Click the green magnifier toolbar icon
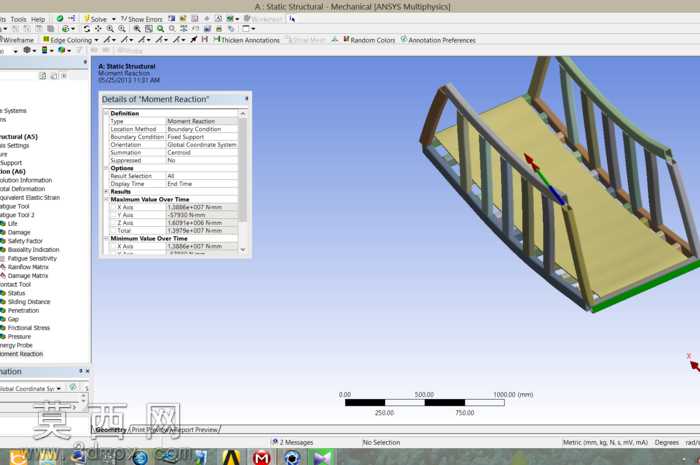This screenshot has width=700, height=465. coord(160,29)
